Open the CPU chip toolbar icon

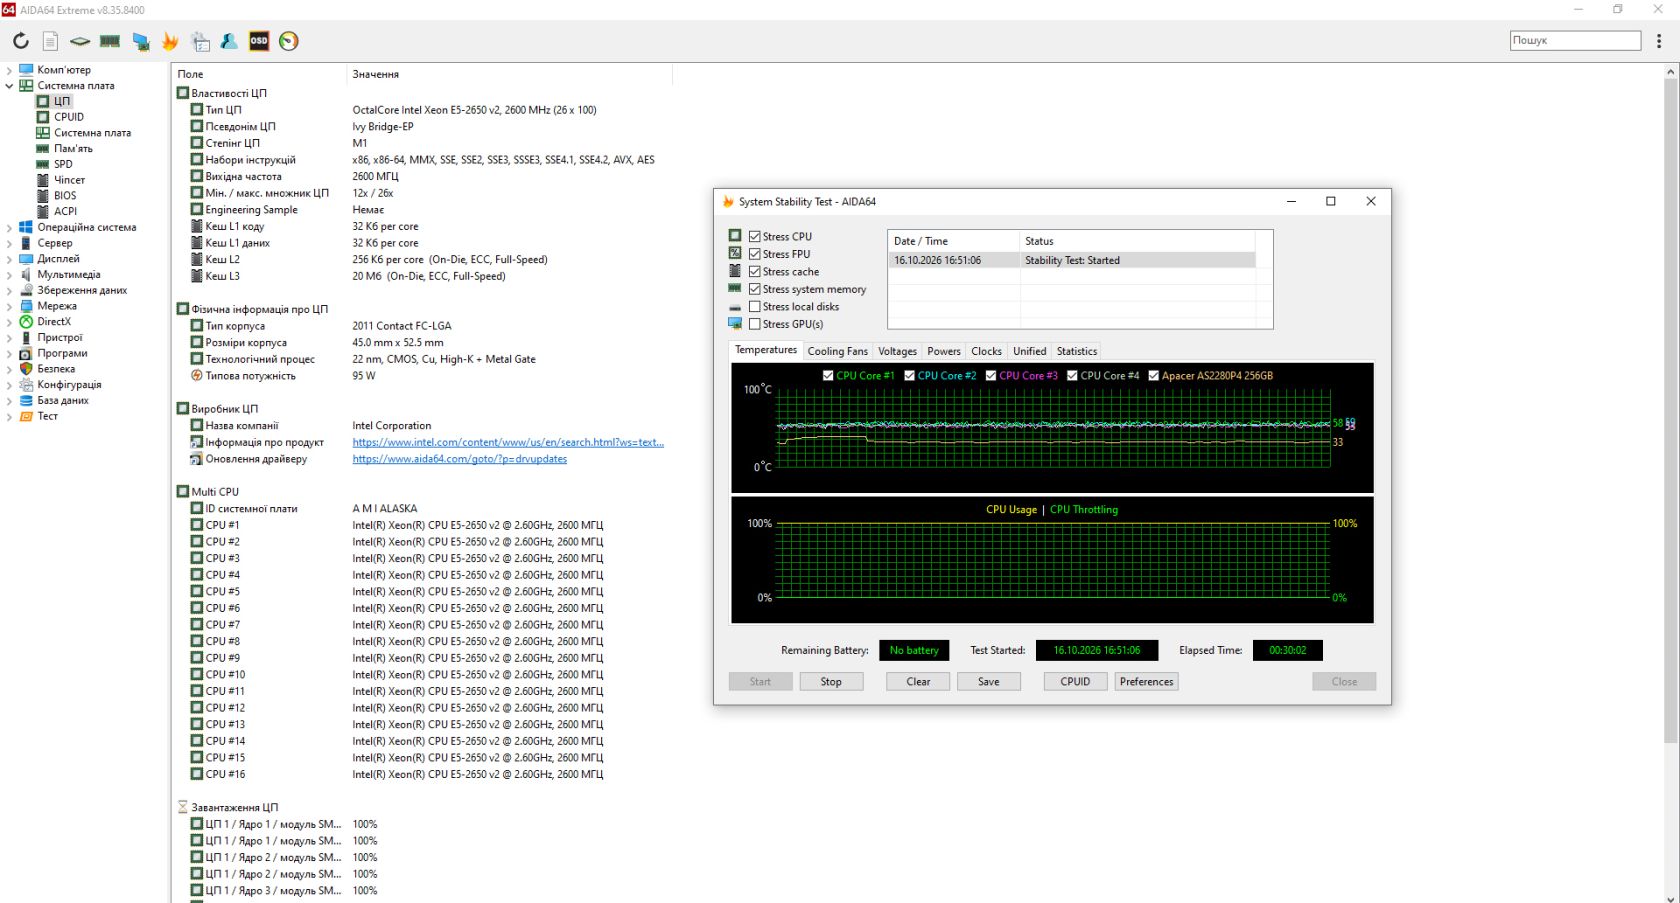(80, 41)
